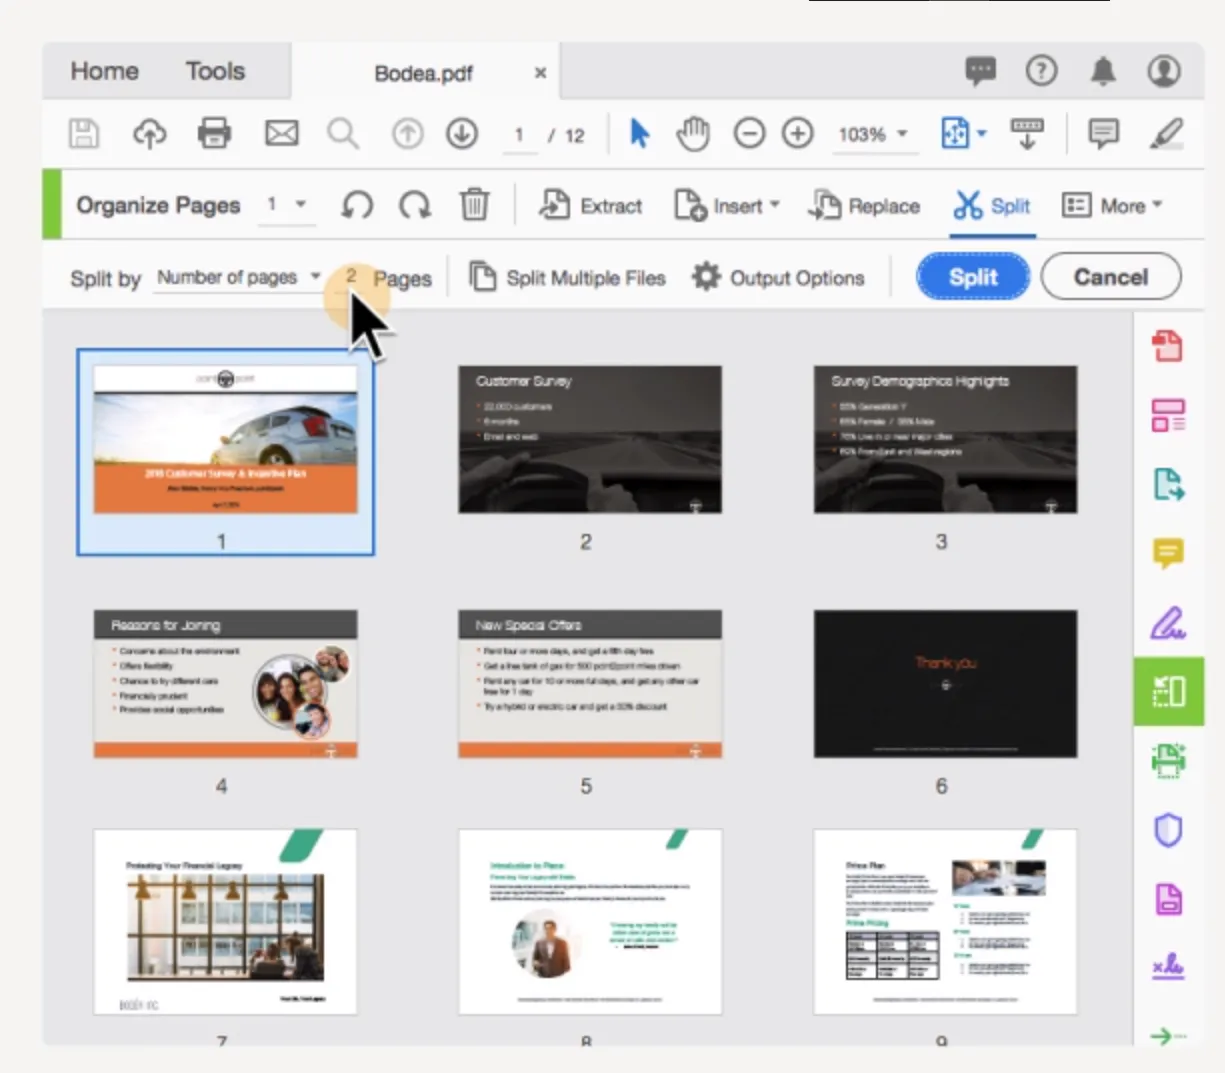
Task: Print the document using the printer icon
Action: click(x=214, y=133)
